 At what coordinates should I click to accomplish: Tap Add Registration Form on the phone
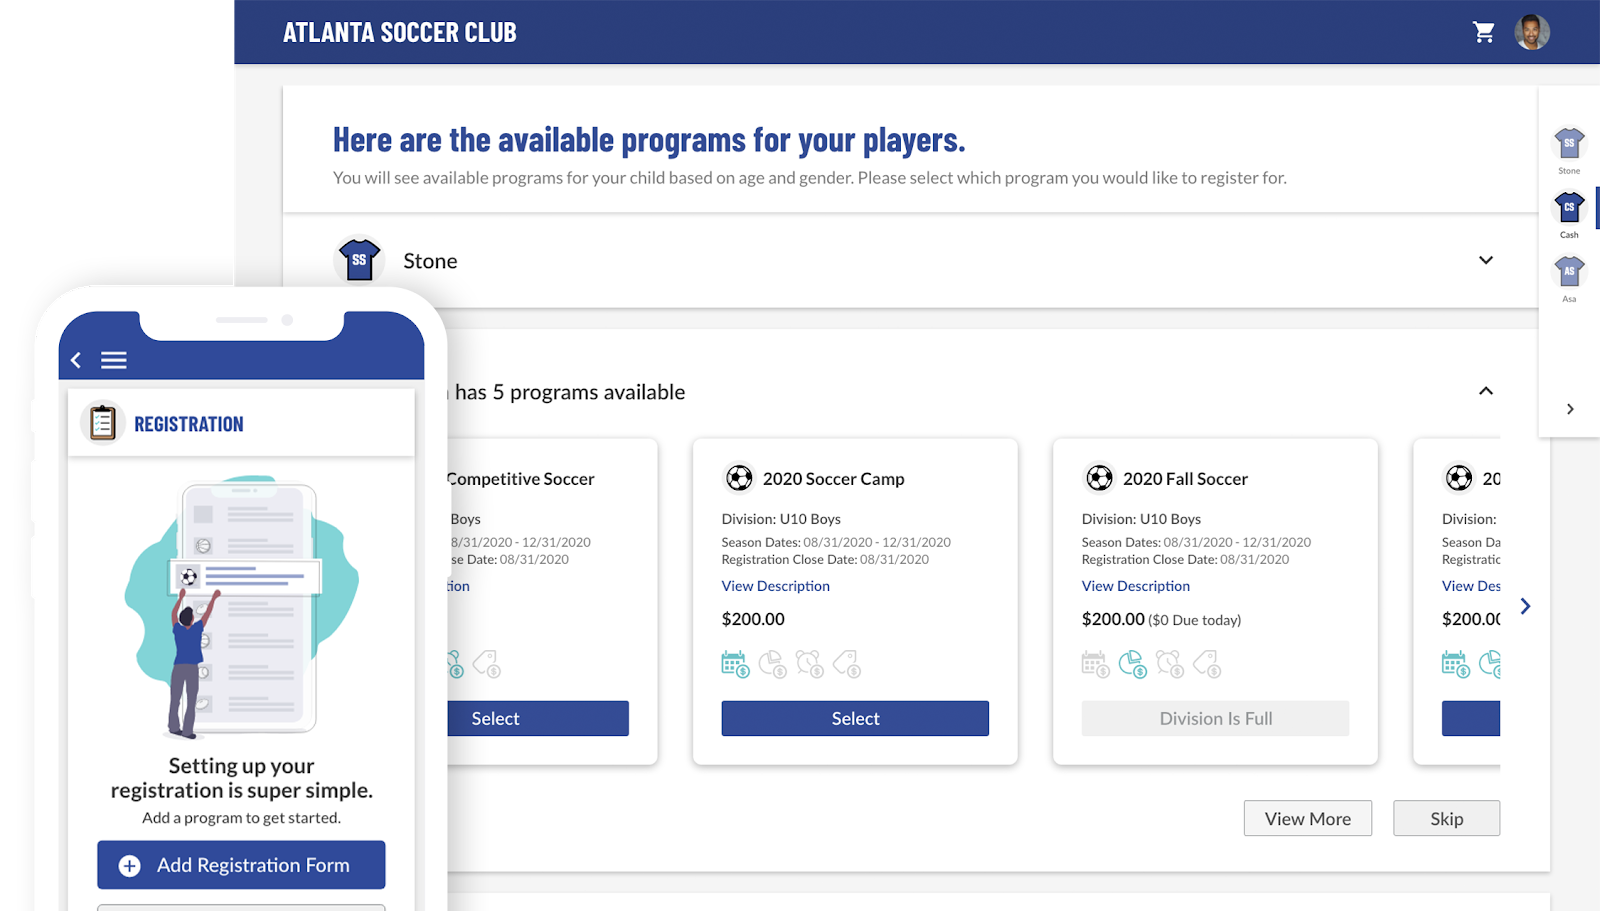pyautogui.click(x=240, y=864)
